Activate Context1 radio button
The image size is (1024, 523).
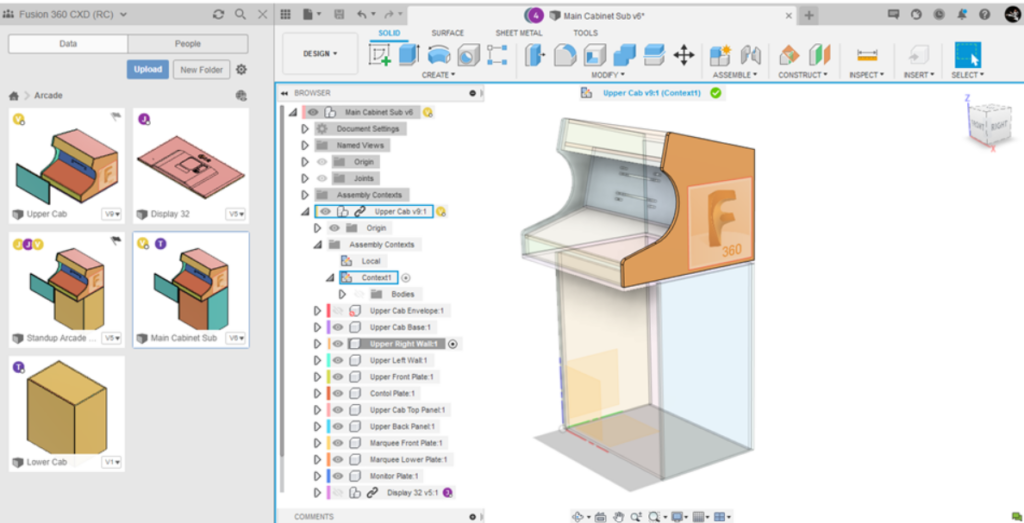406,277
